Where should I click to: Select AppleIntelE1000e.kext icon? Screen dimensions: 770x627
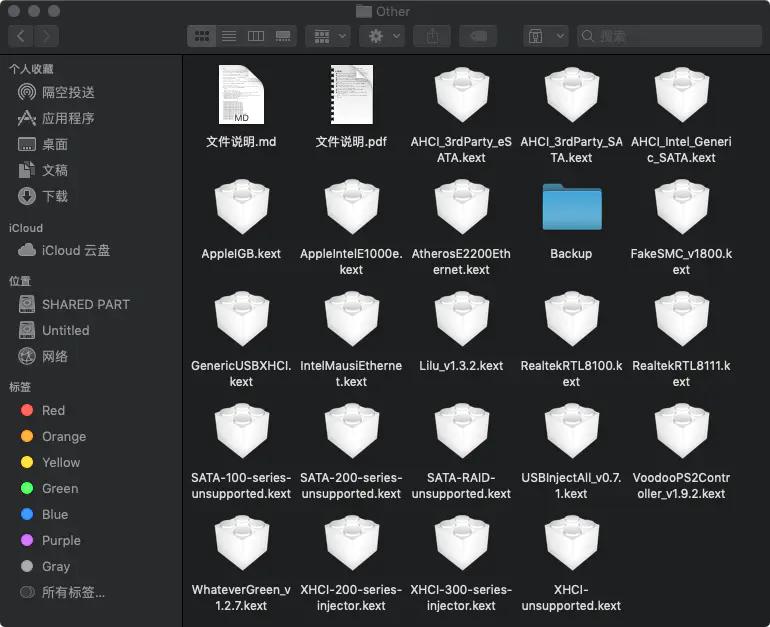352,207
